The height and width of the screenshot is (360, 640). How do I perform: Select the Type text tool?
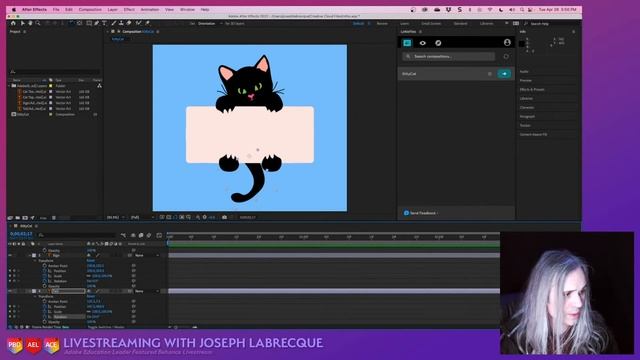pyautogui.click(x=104, y=23)
